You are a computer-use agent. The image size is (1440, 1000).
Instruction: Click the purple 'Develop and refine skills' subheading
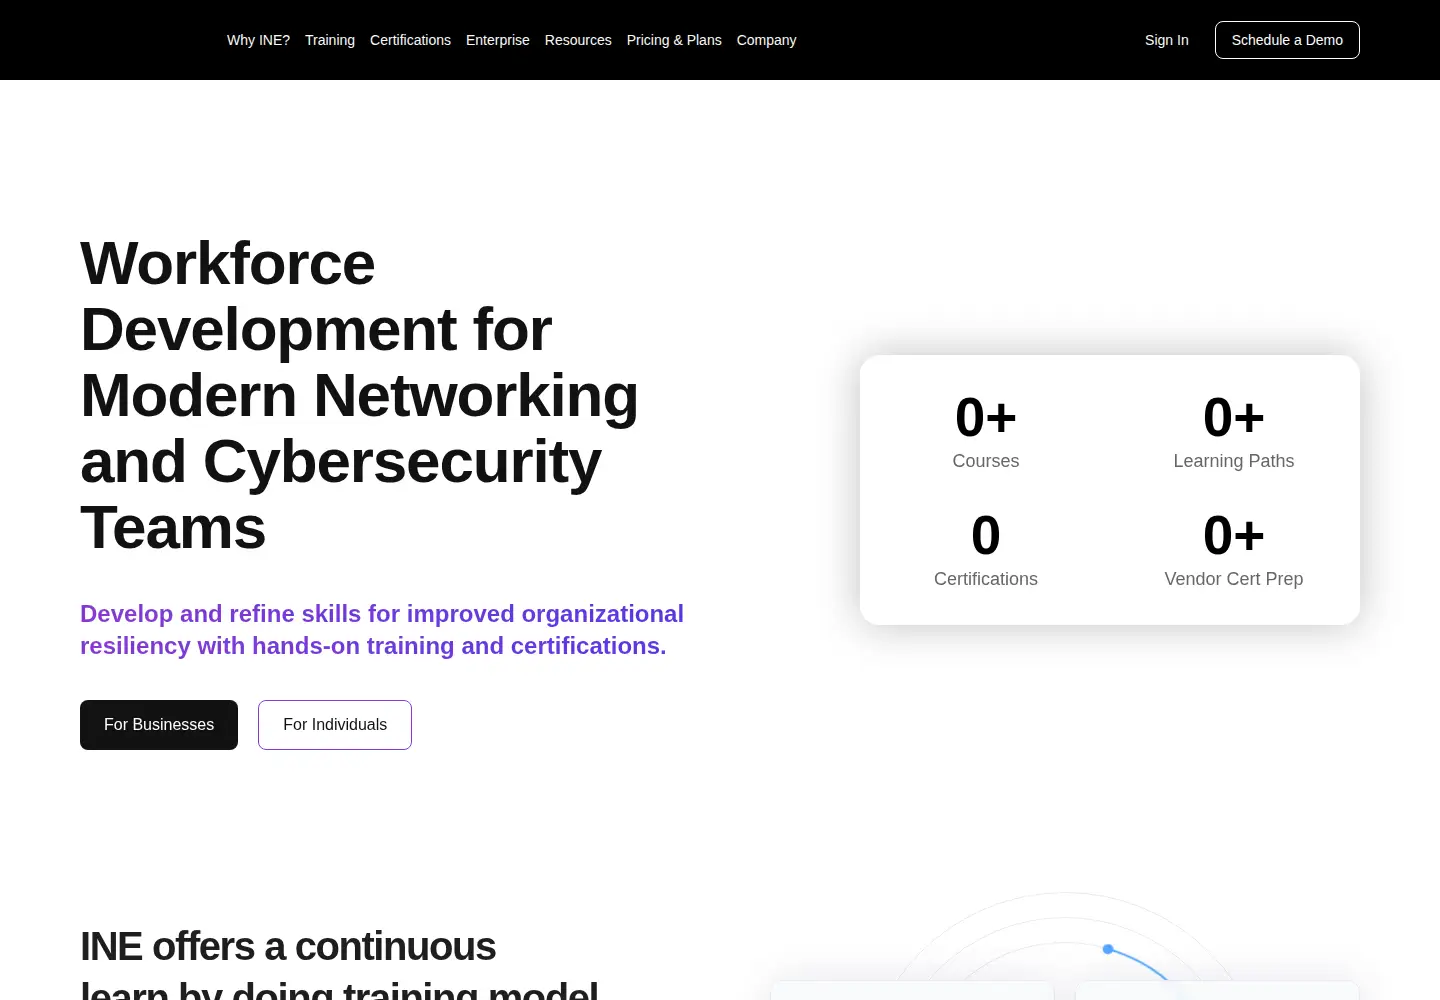(x=382, y=630)
